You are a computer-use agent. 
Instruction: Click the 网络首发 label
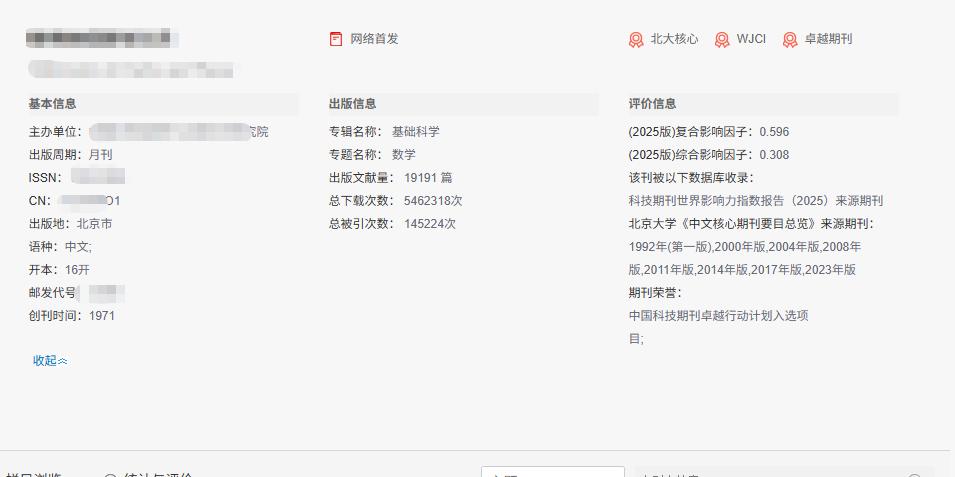click(x=374, y=39)
